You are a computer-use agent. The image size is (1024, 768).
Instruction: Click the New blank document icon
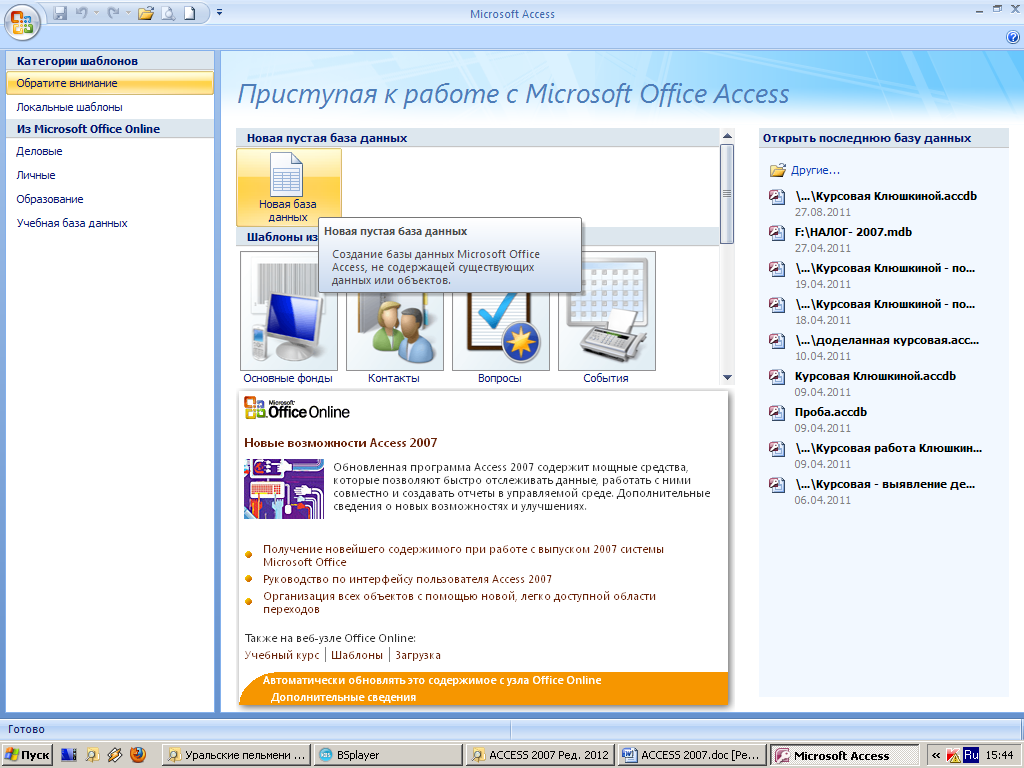click(x=189, y=13)
